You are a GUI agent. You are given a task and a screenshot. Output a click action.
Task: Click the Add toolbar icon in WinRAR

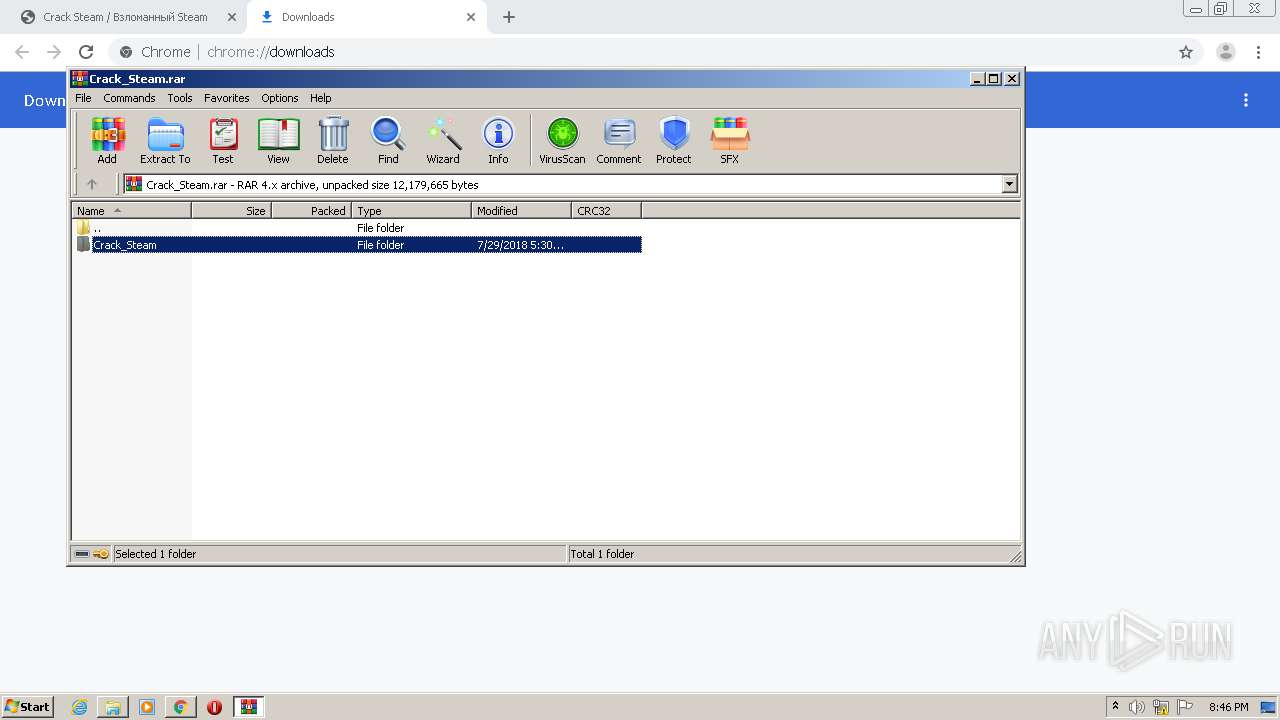coord(107,140)
